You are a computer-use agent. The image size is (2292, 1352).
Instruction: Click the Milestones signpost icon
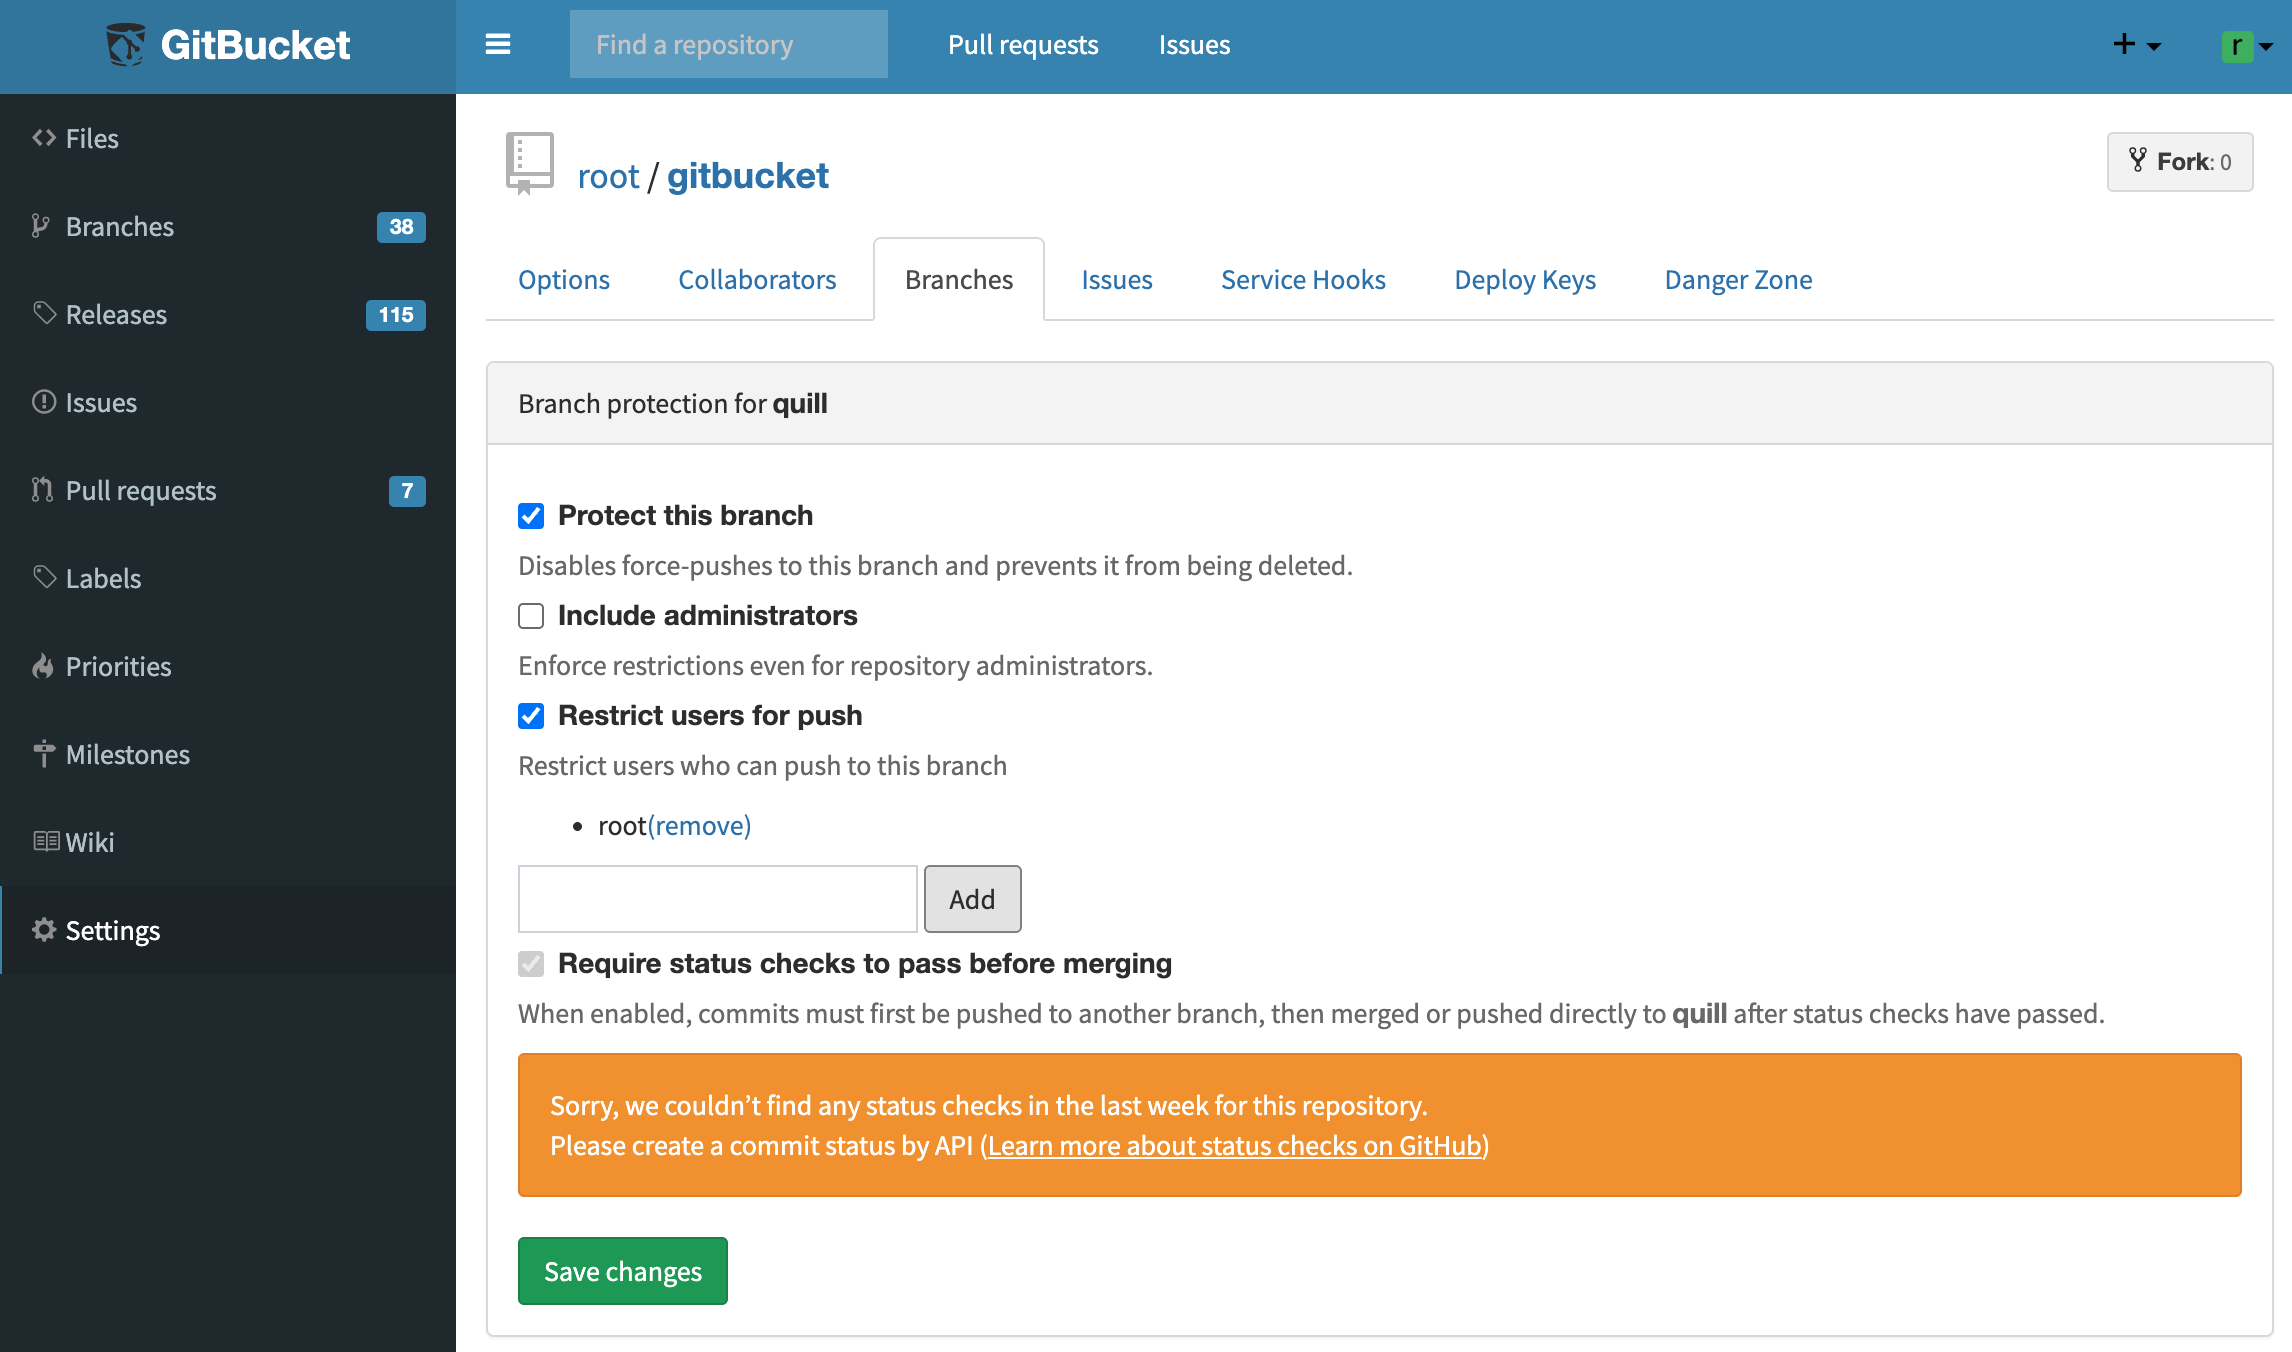(44, 754)
